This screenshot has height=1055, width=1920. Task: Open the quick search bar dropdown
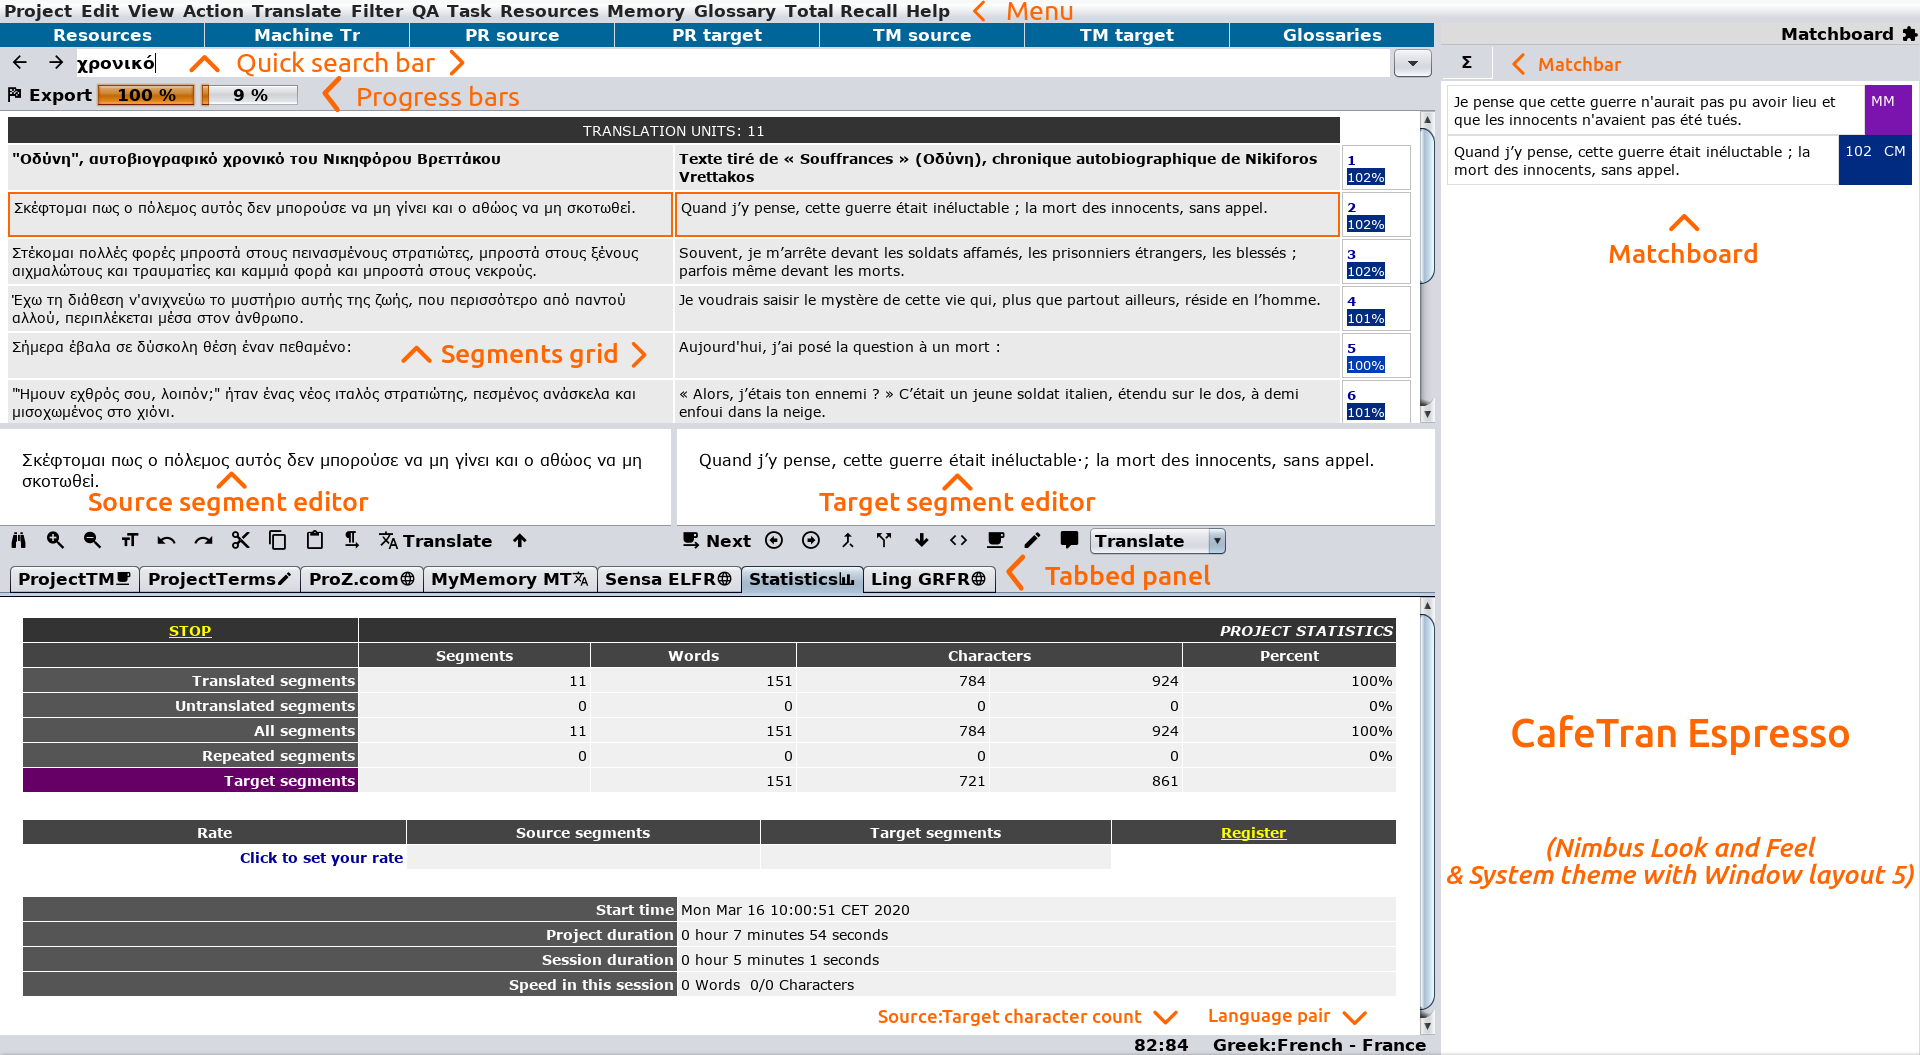tap(1412, 63)
